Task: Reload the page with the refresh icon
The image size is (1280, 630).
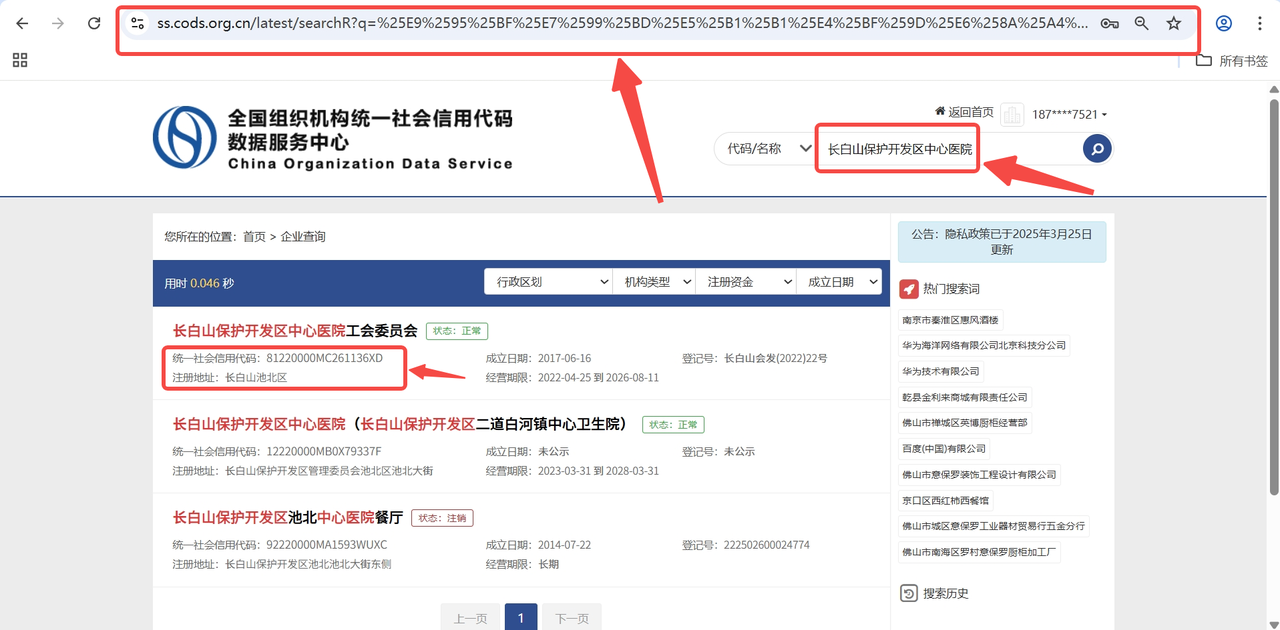Action: click(x=94, y=23)
